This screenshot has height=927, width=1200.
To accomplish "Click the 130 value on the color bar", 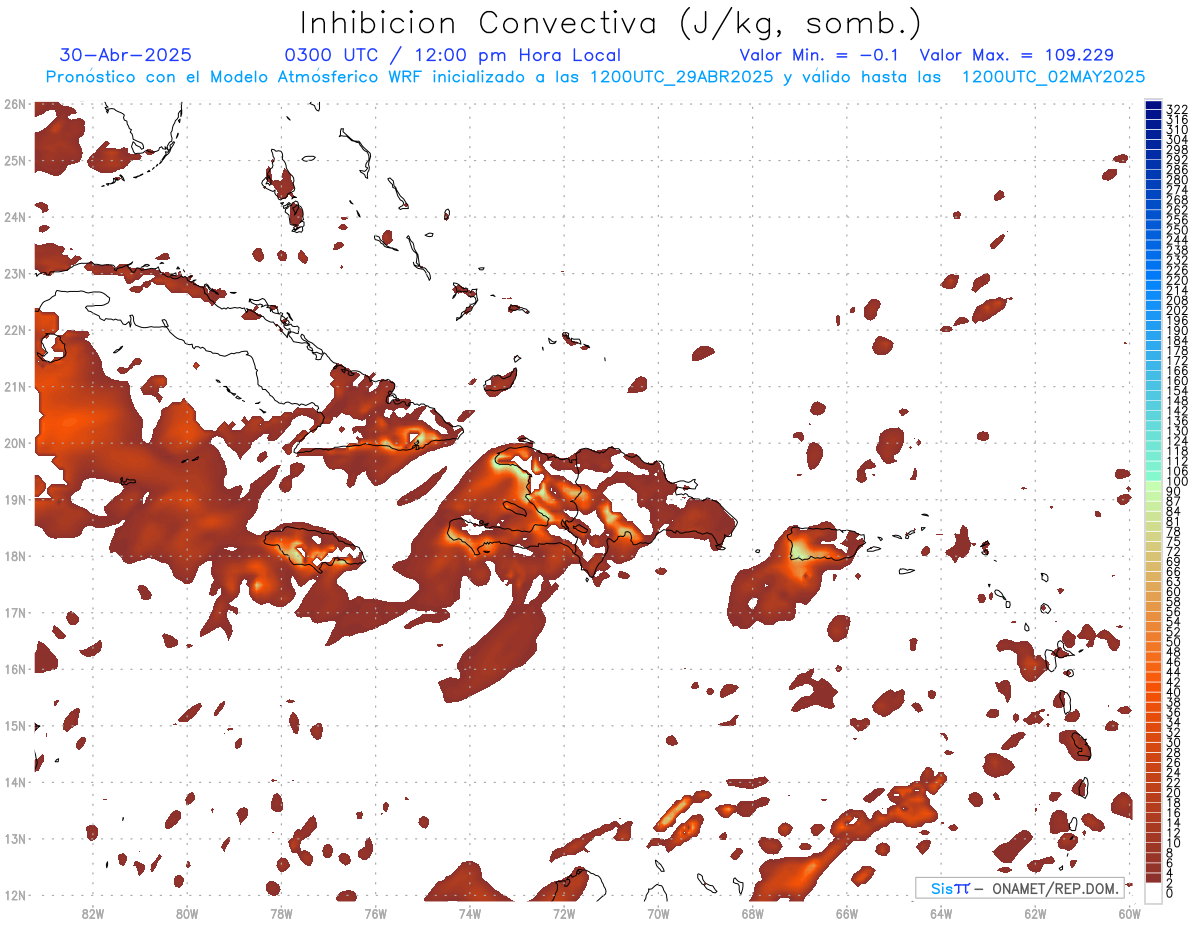I will point(1177,430).
